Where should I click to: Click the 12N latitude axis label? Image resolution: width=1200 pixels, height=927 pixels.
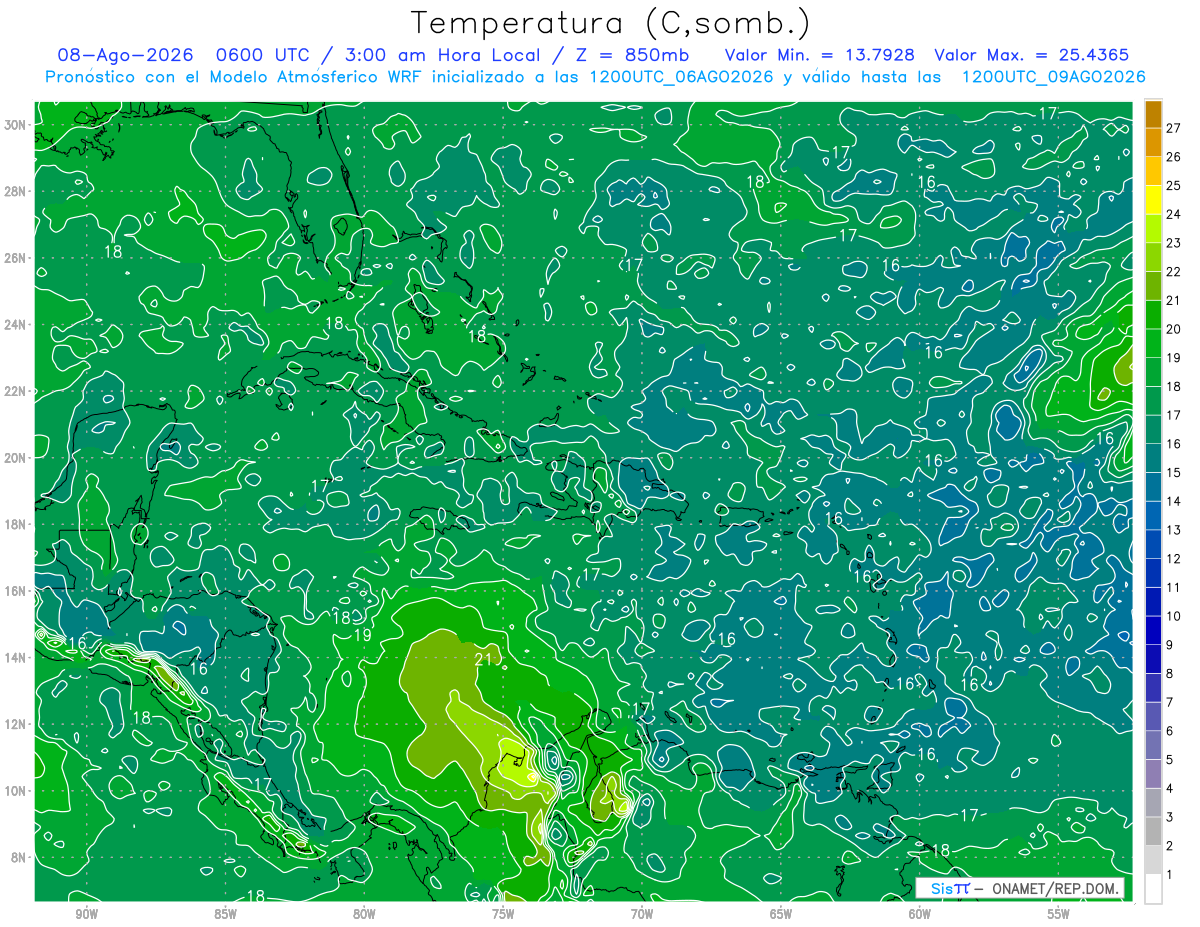click(x=17, y=724)
